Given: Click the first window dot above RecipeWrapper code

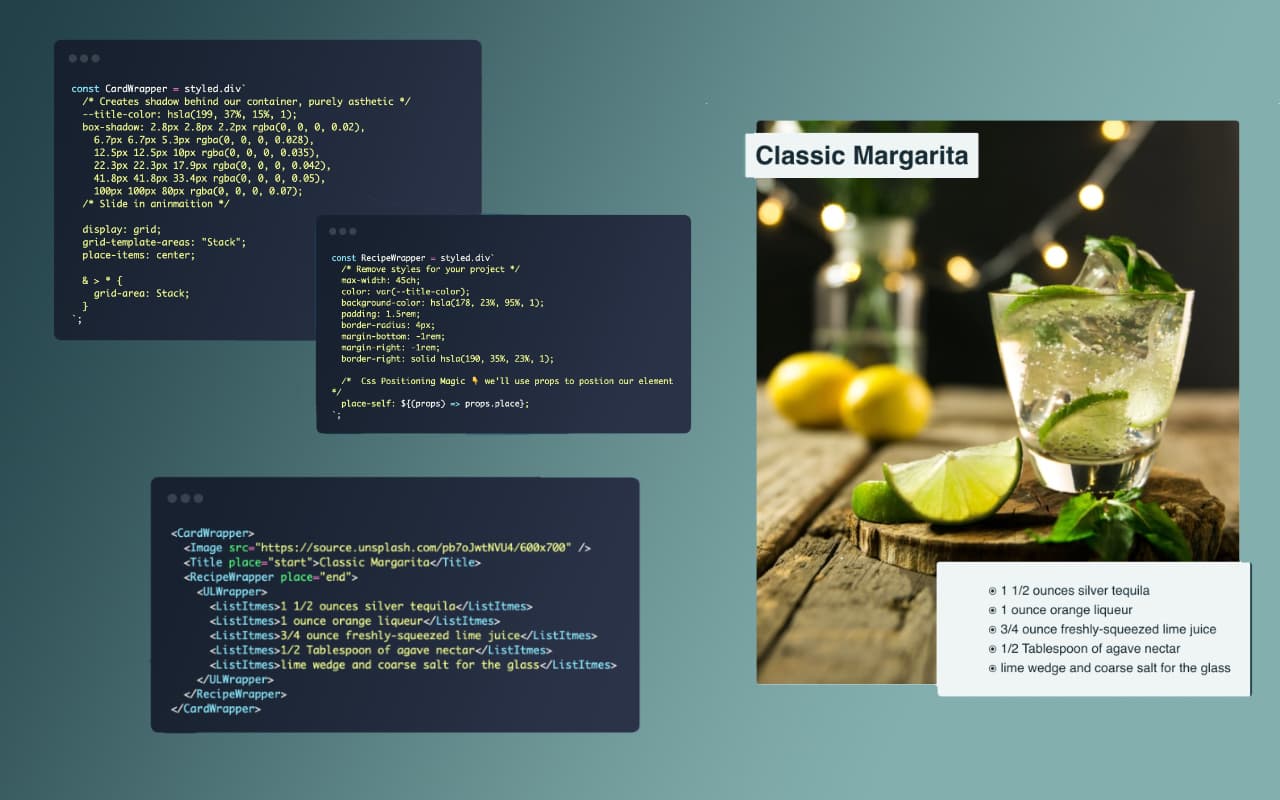Looking at the screenshot, I should [332, 232].
